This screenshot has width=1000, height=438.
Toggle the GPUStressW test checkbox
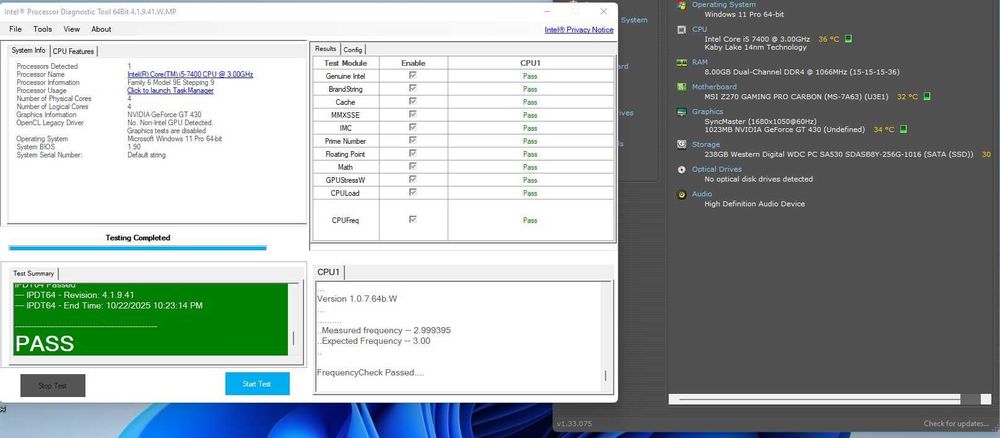click(413, 180)
